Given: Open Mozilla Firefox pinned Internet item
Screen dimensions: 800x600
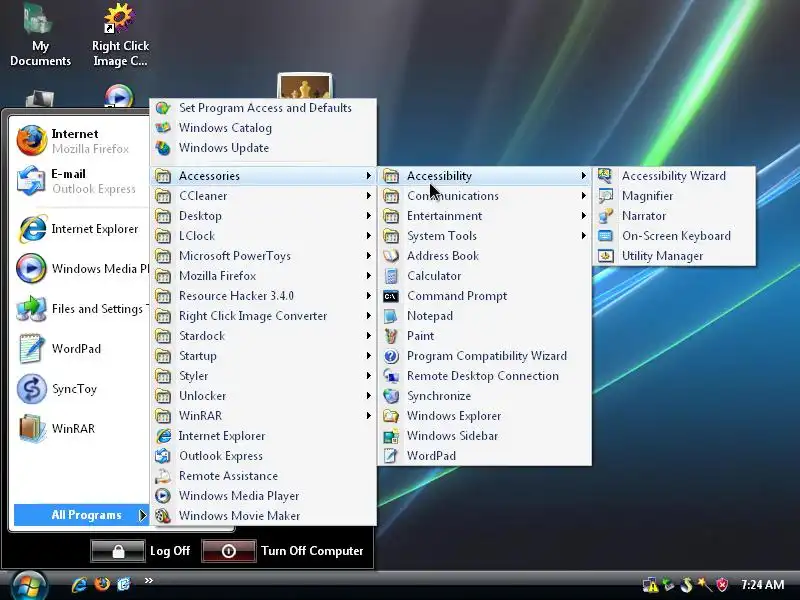Looking at the screenshot, I should tap(81, 141).
